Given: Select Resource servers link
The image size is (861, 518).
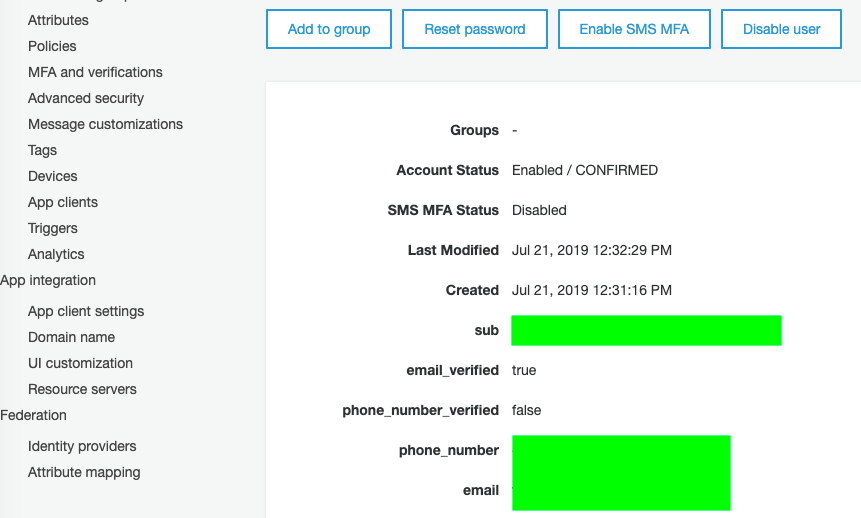Looking at the screenshot, I should pos(82,389).
